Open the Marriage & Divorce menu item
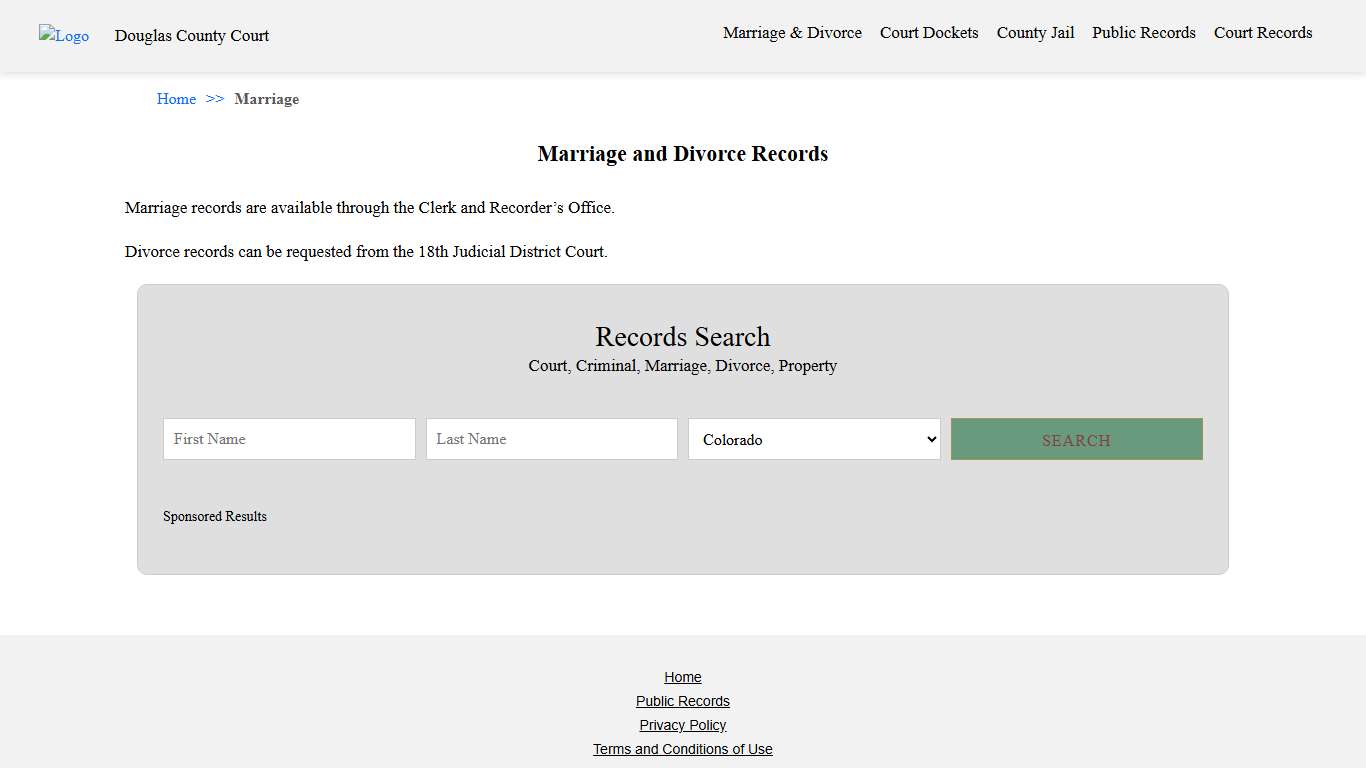The width and height of the screenshot is (1366, 768). tap(792, 33)
